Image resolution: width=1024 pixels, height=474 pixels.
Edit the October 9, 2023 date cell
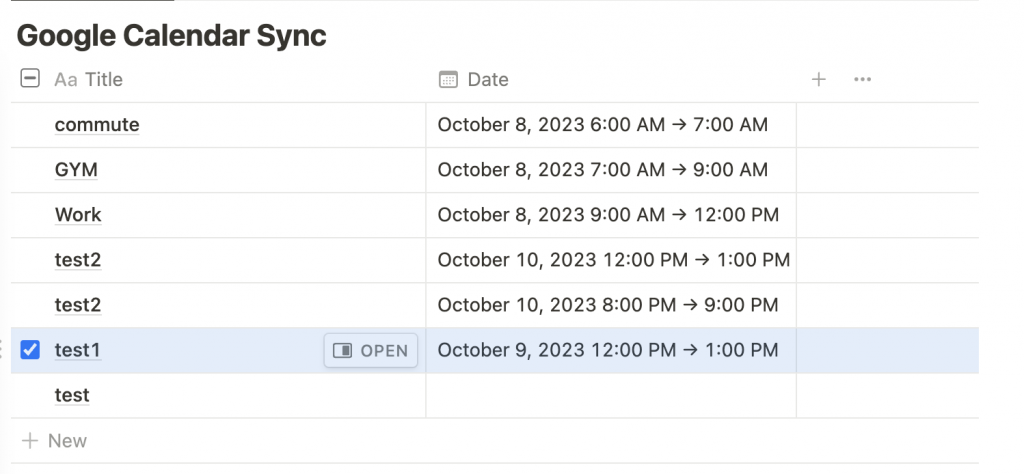pos(608,350)
